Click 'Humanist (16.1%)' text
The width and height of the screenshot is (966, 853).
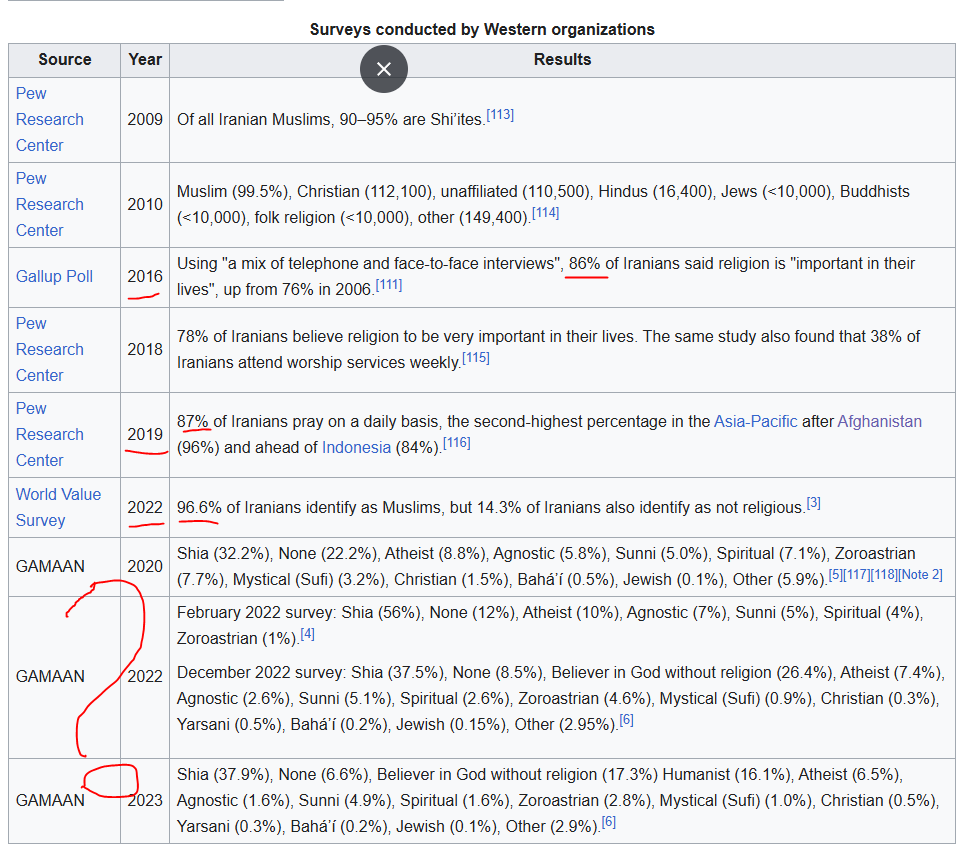[726, 775]
